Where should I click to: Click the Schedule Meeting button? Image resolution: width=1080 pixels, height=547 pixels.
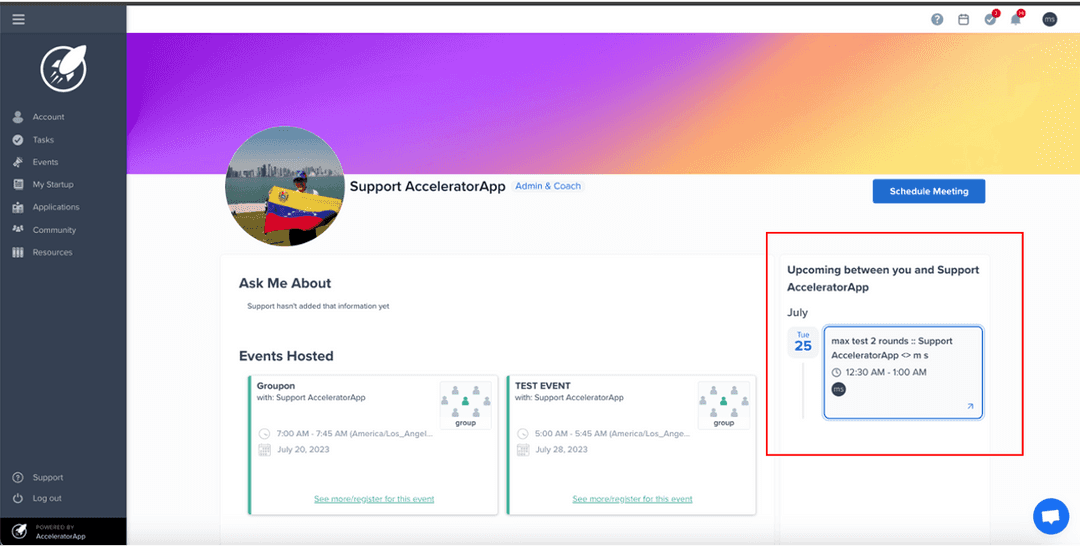[928, 192]
